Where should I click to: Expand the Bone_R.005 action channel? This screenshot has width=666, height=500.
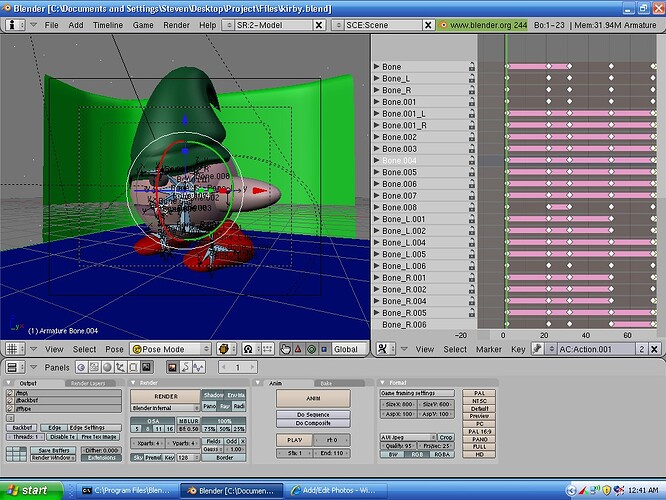click(376, 313)
